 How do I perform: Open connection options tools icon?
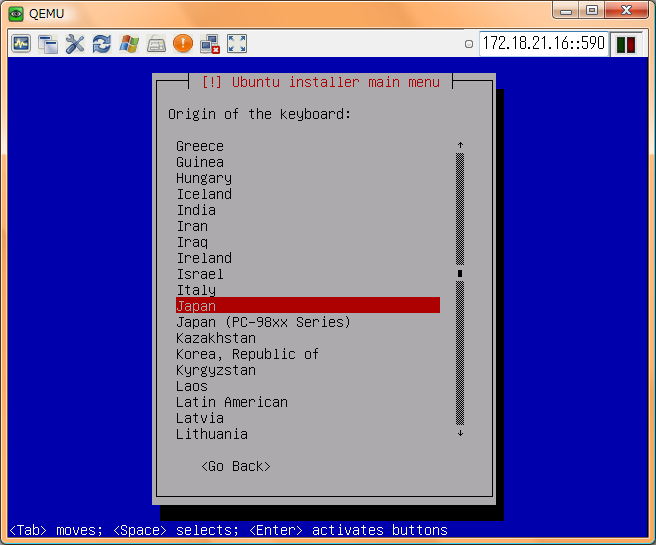point(75,43)
